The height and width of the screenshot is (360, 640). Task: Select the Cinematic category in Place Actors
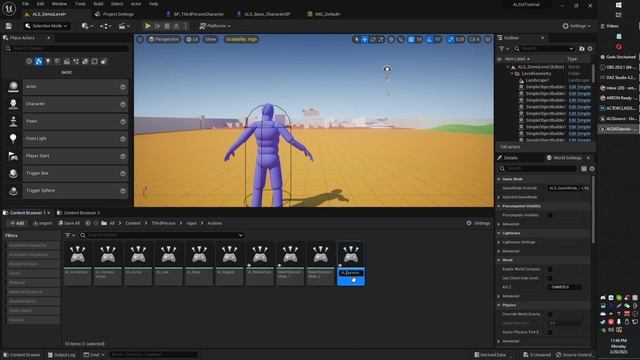[67, 61]
